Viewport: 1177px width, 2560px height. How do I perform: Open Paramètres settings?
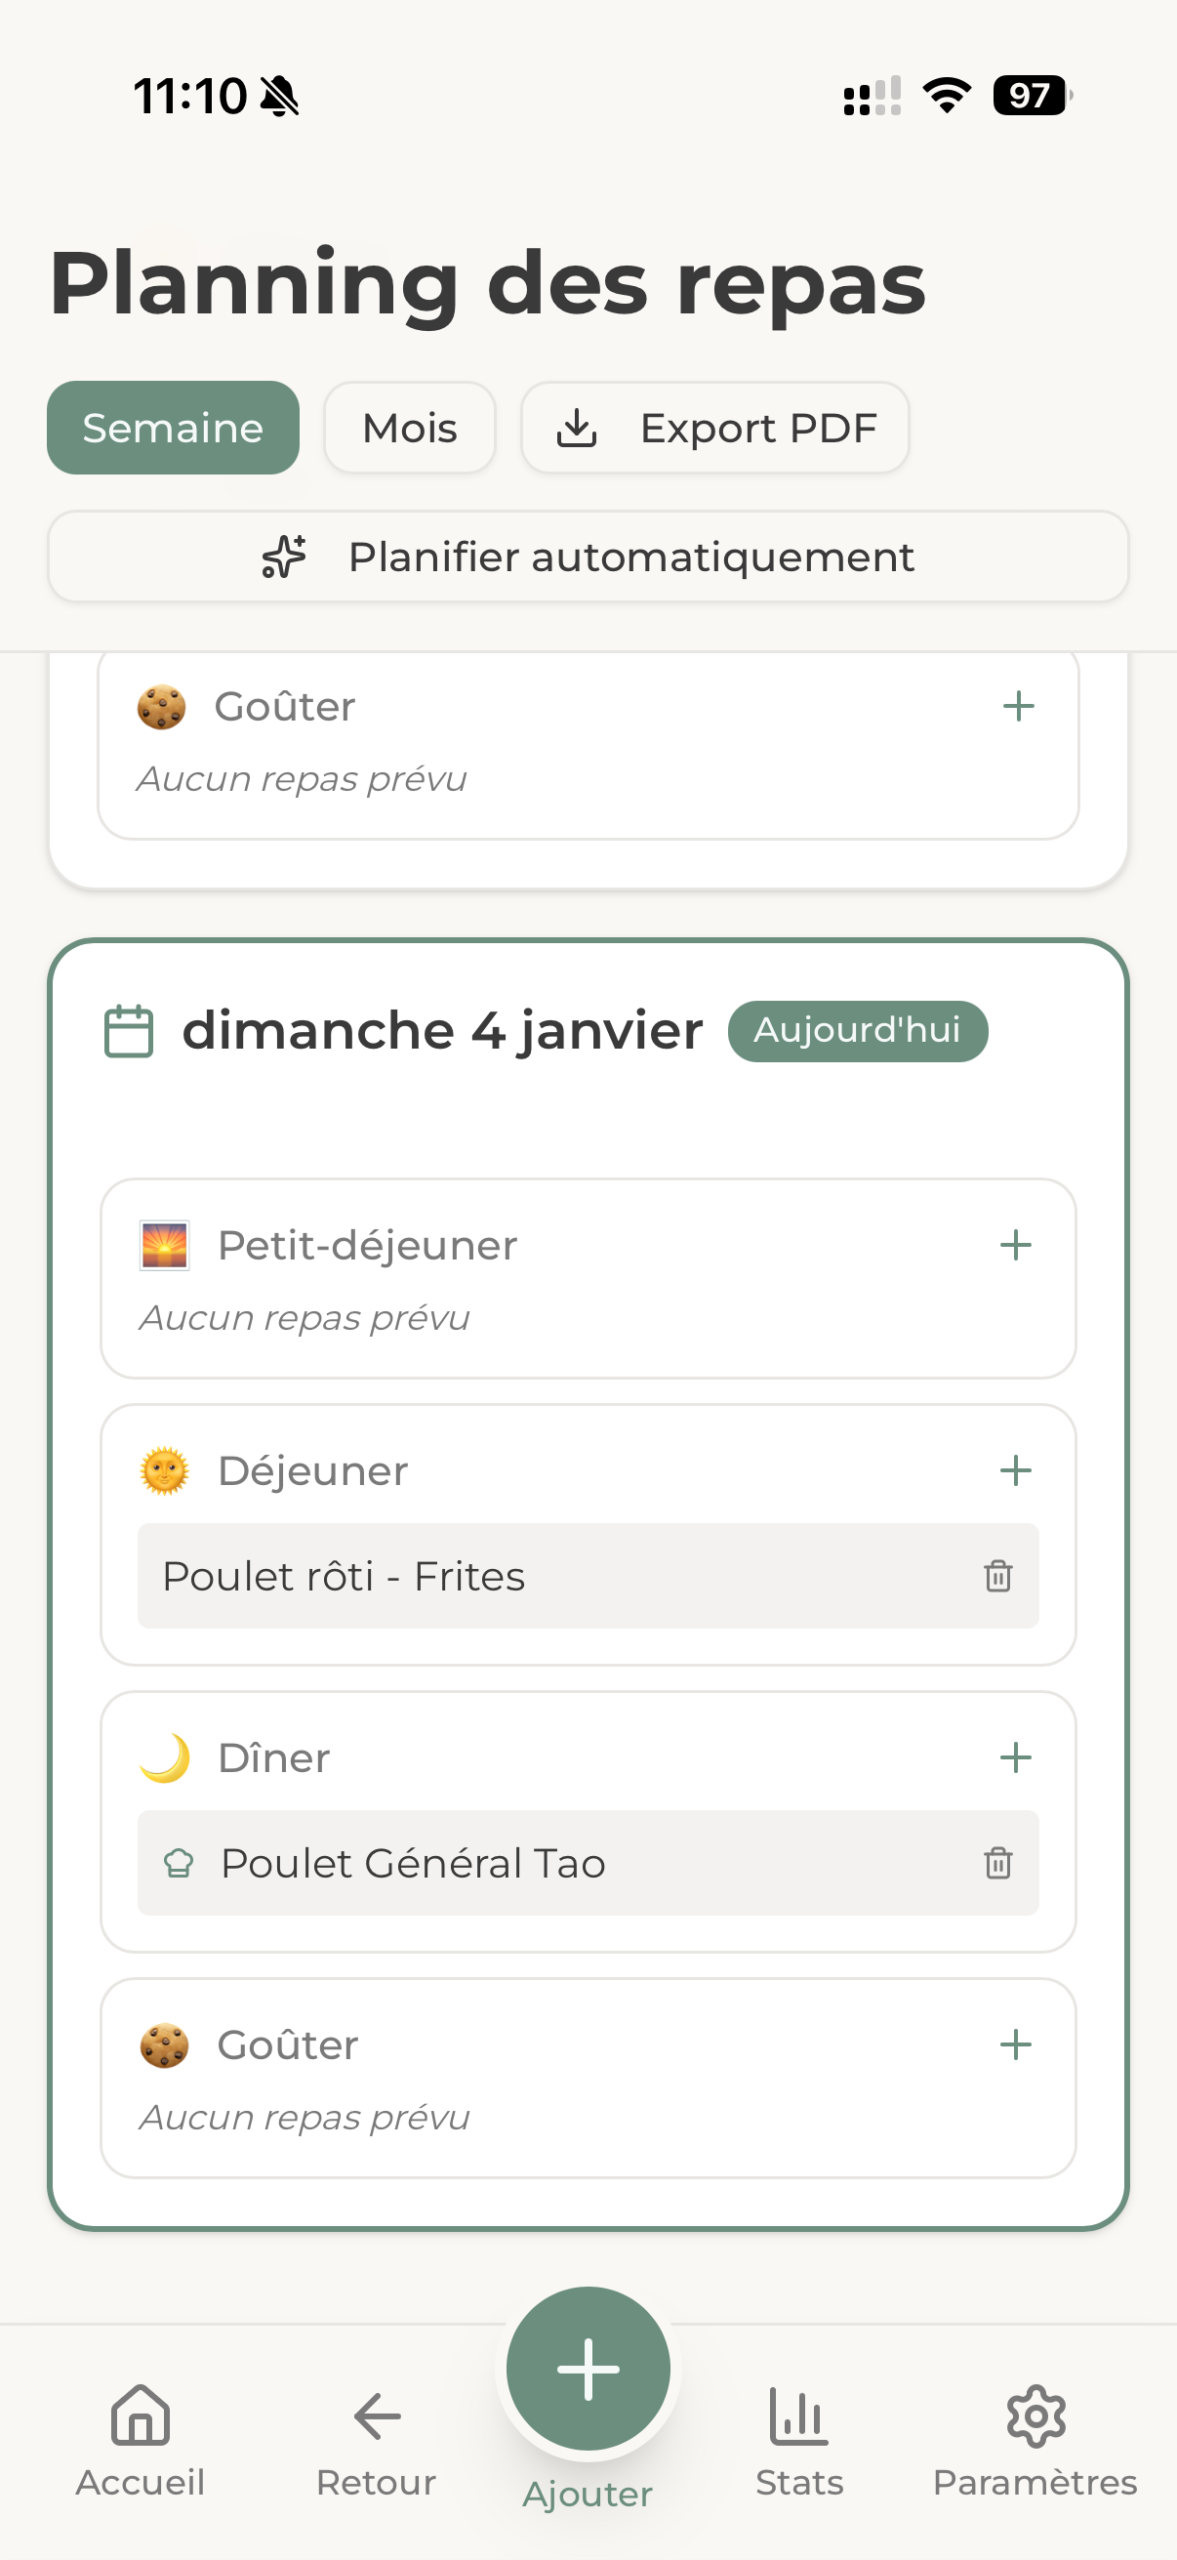coord(1035,2438)
